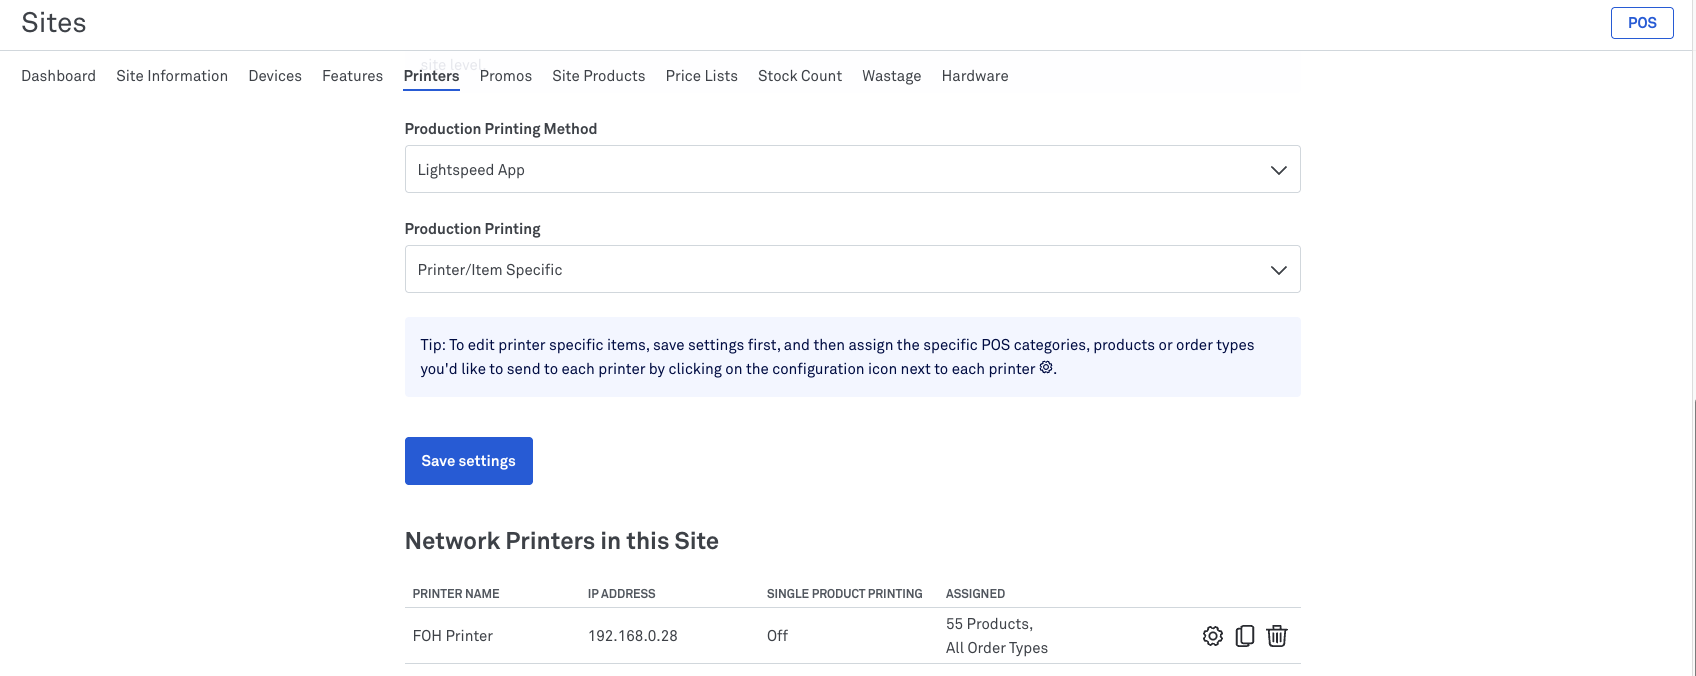The width and height of the screenshot is (1696, 676).
Task: Click the Save settings button
Action: 469,461
